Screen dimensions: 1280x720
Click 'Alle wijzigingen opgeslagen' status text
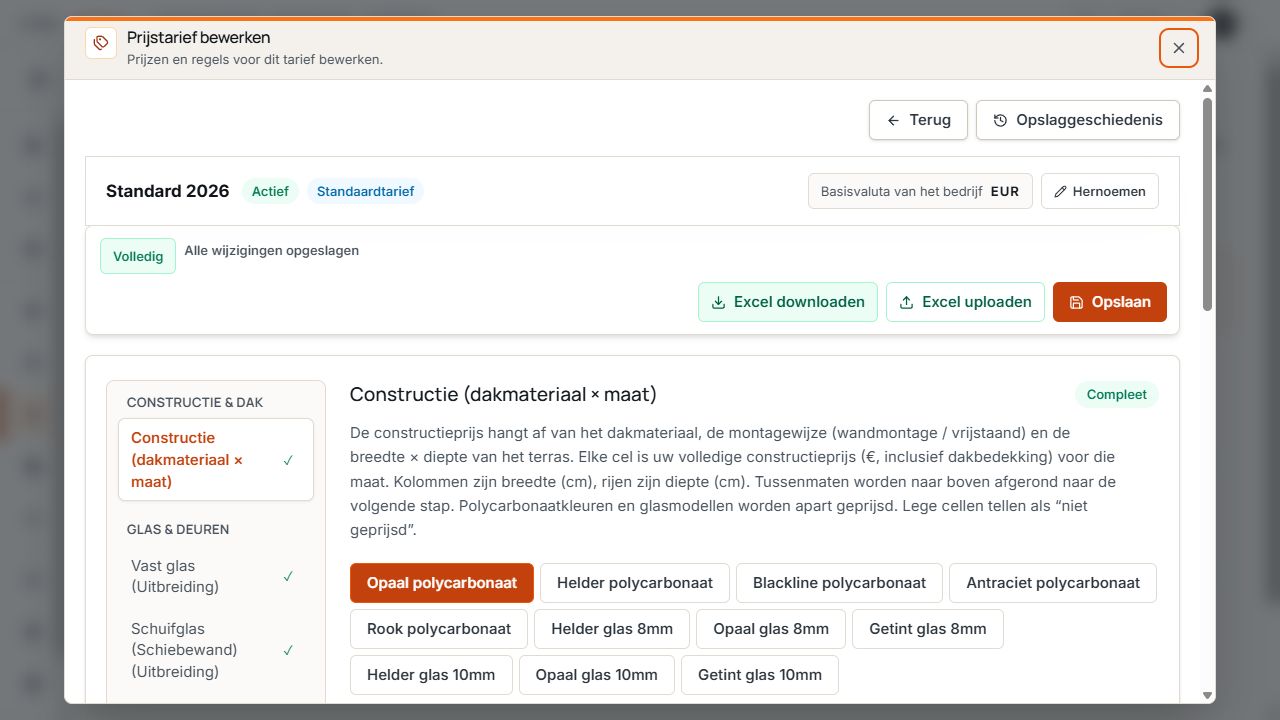tap(272, 251)
